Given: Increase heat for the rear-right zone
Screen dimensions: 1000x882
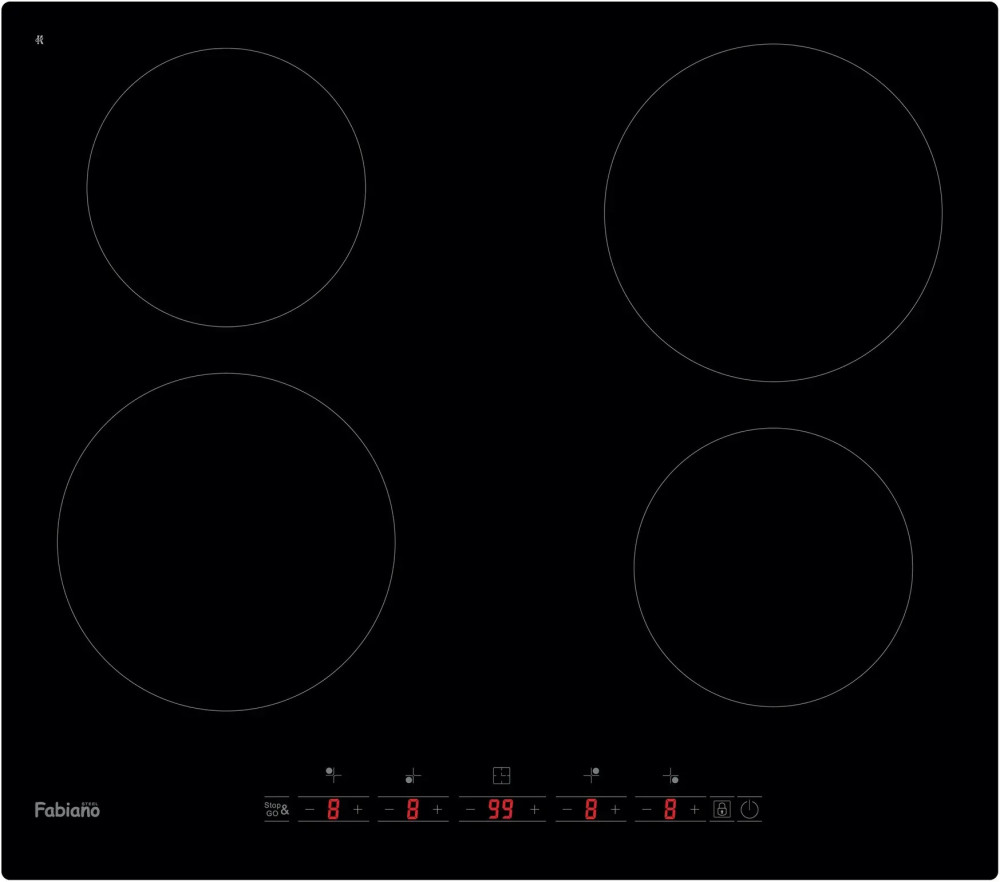Looking at the screenshot, I should 615,809.
